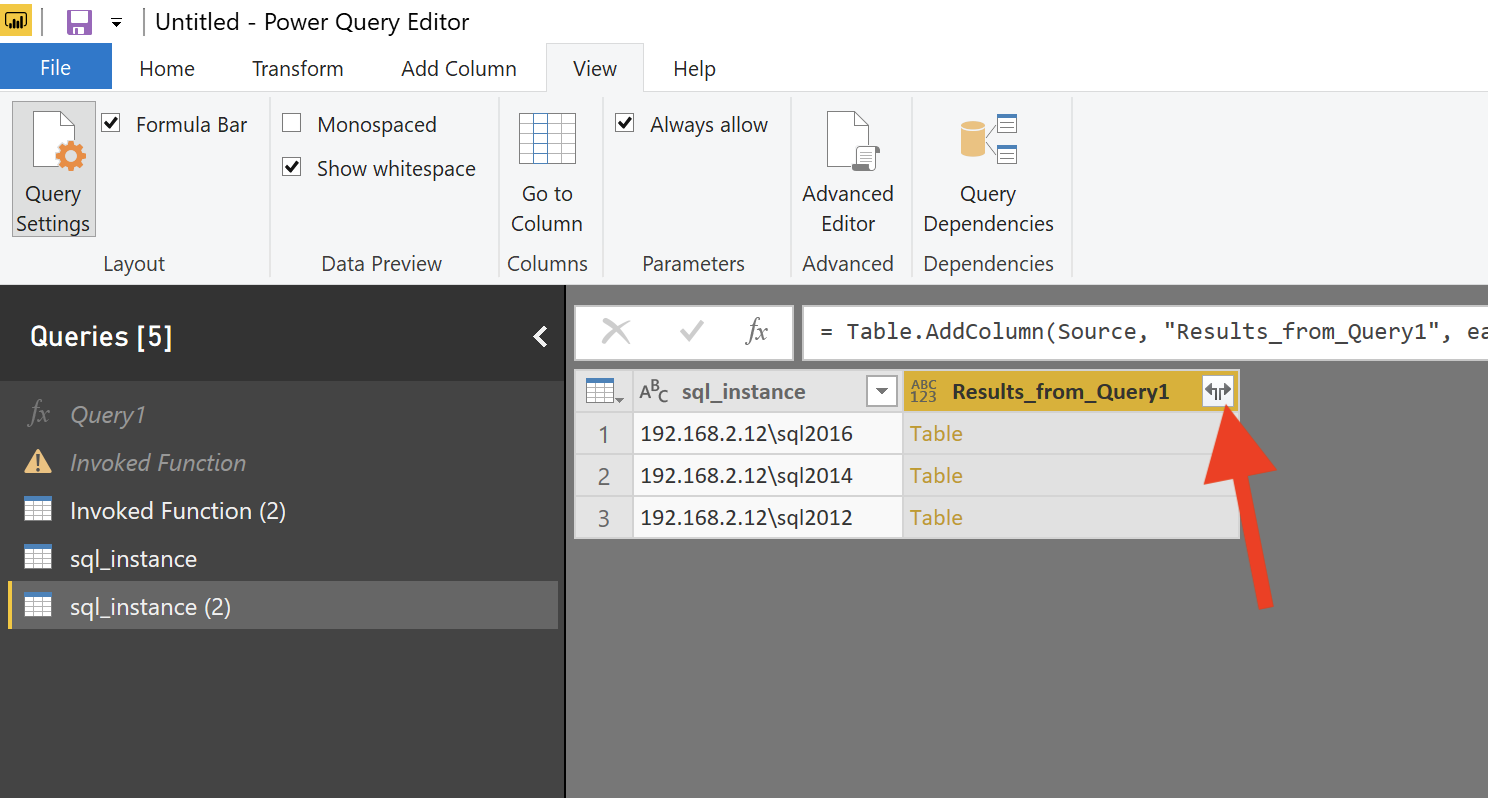The width and height of the screenshot is (1488, 798).
Task: Click the fx insert step button
Action: 757,332
